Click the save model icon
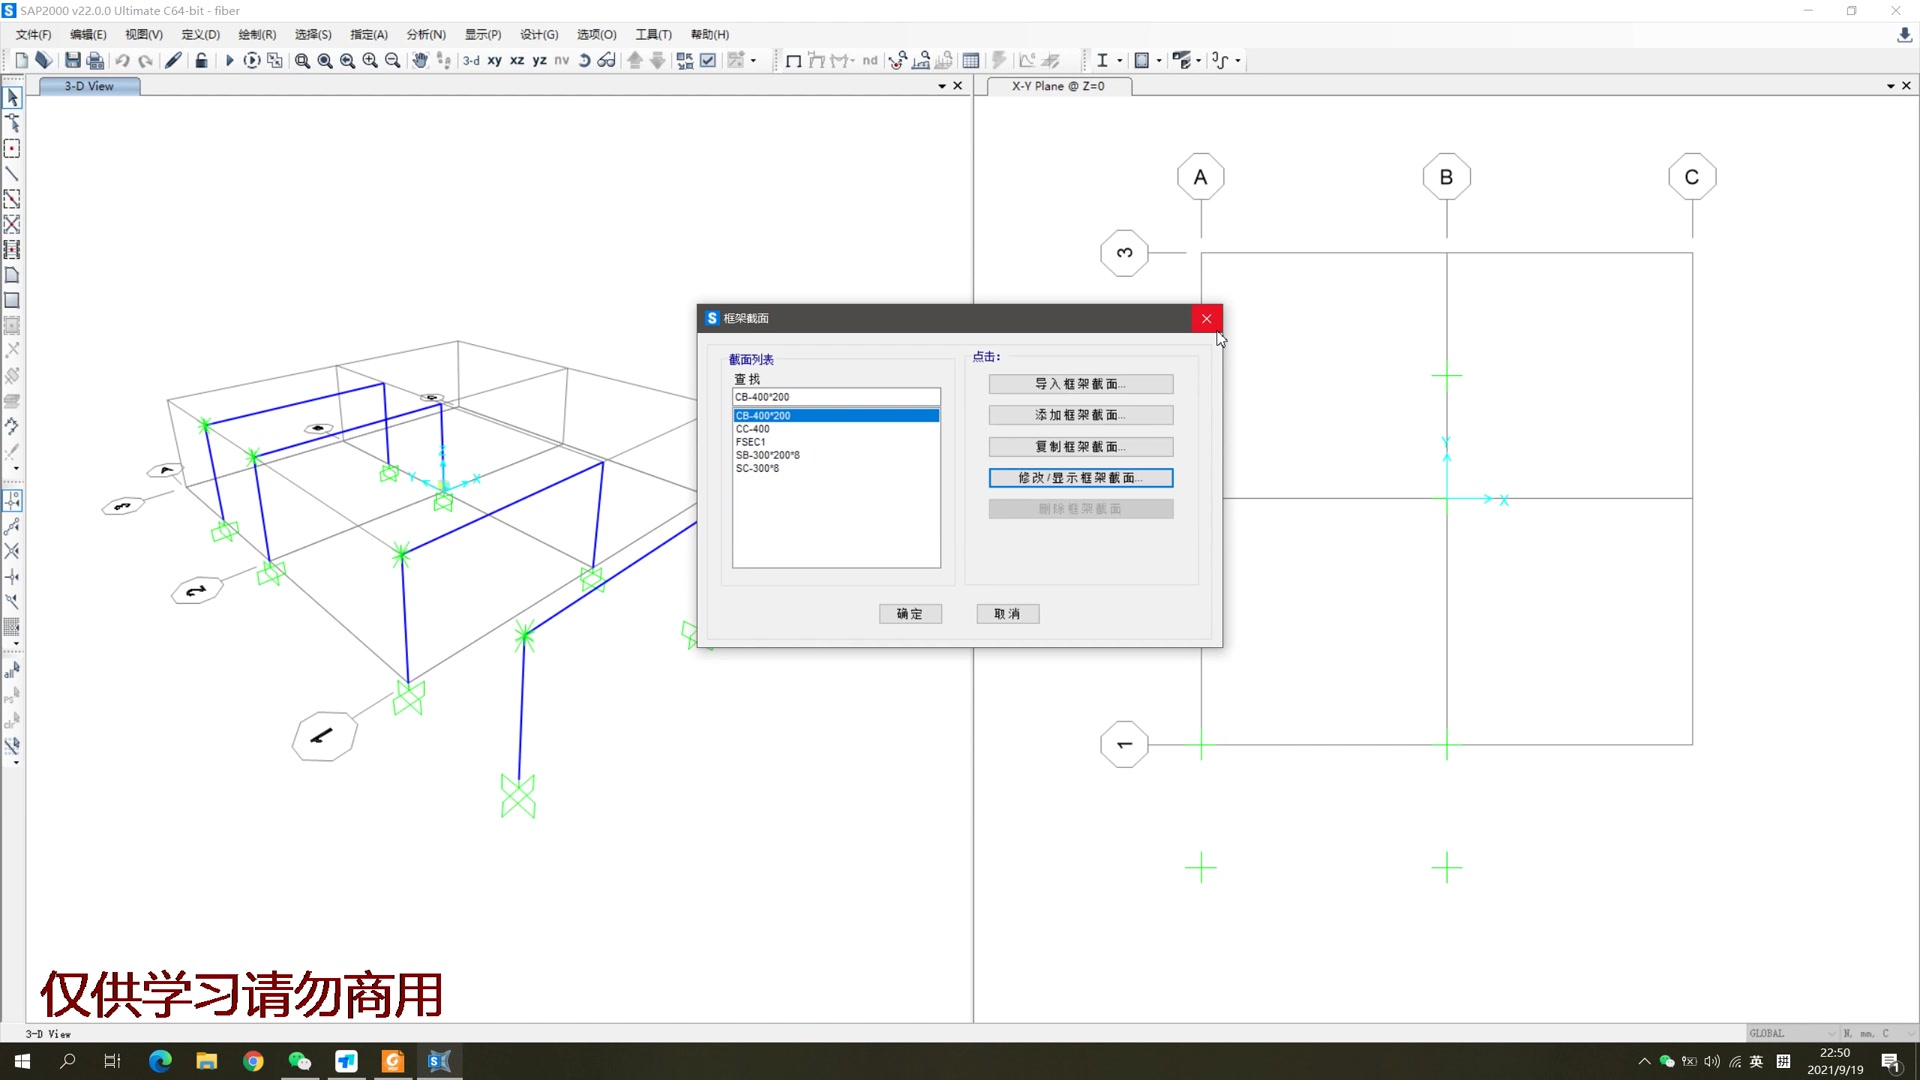Screen dimensions: 1920x1080 click(73, 61)
